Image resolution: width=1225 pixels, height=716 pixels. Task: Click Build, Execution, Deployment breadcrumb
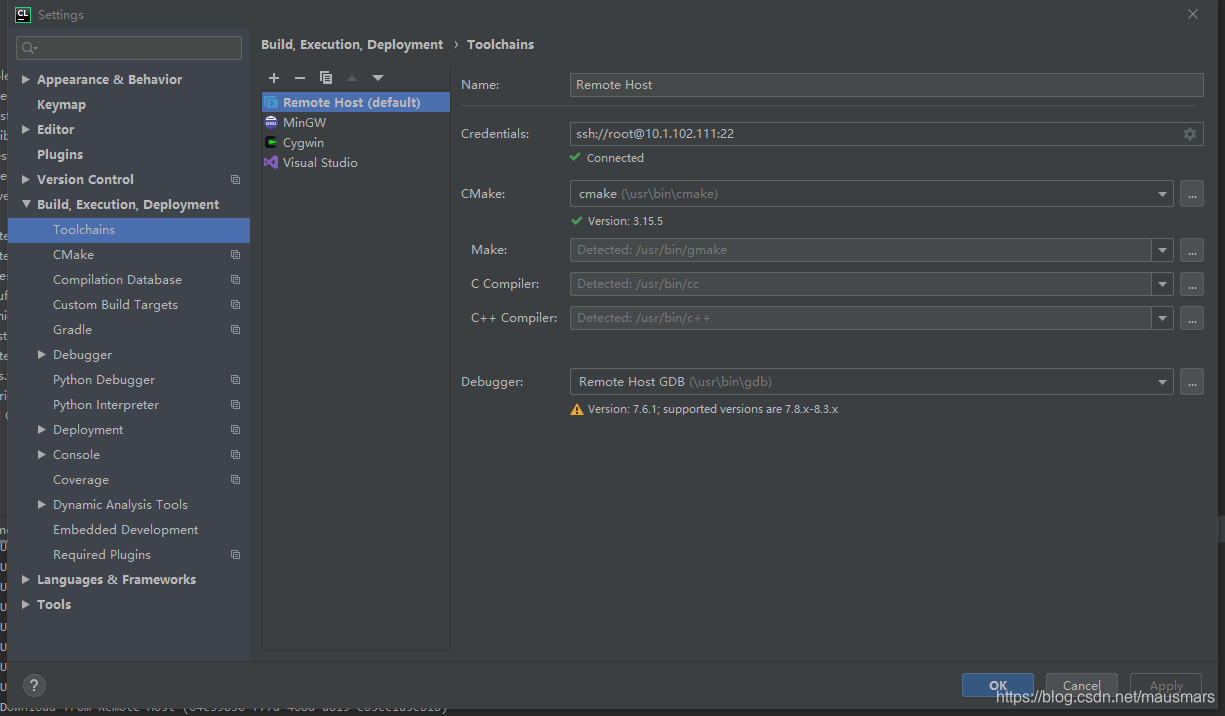[352, 44]
